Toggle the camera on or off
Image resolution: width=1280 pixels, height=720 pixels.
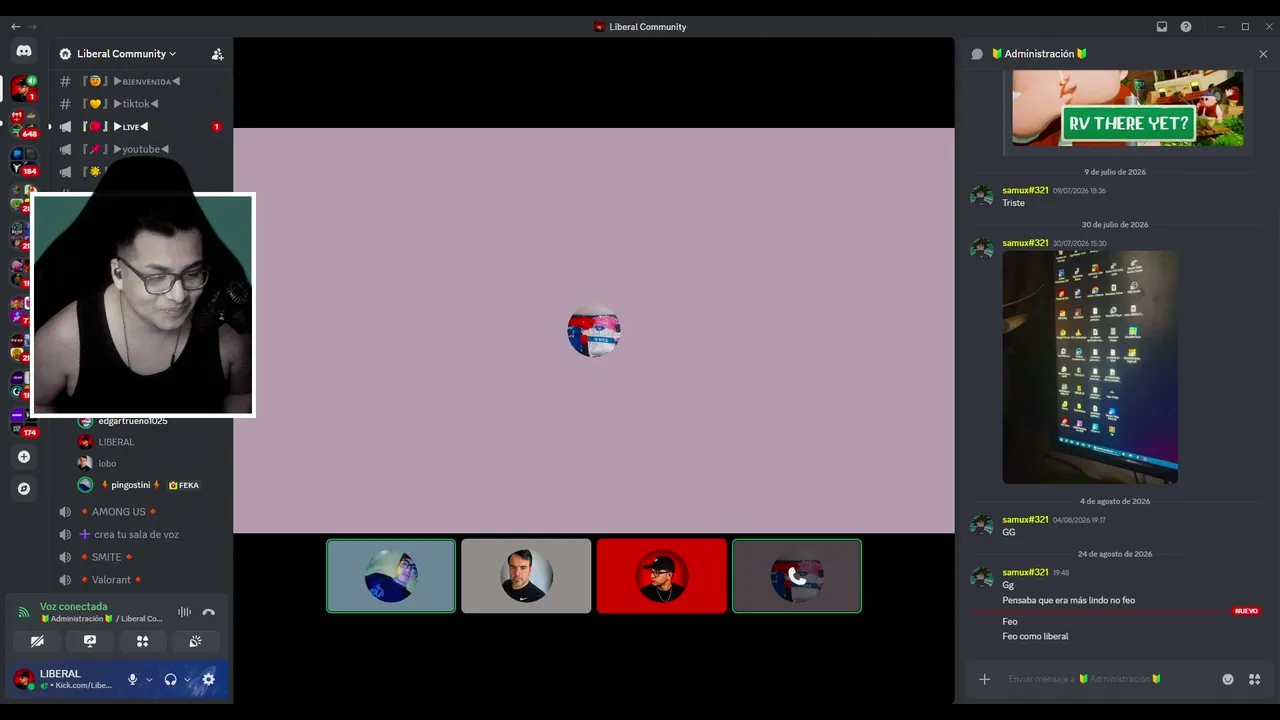pyautogui.click(x=37, y=641)
